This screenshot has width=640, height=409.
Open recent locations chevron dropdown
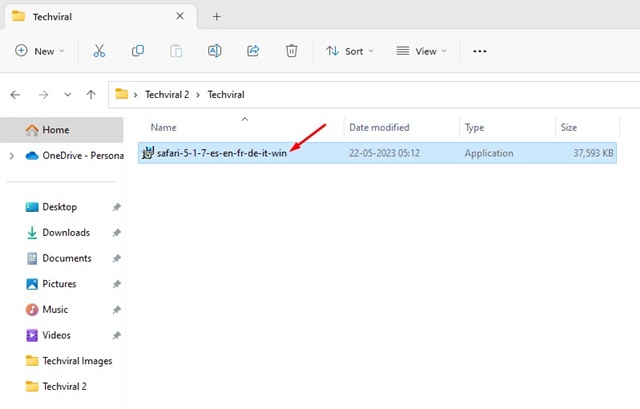point(66,95)
